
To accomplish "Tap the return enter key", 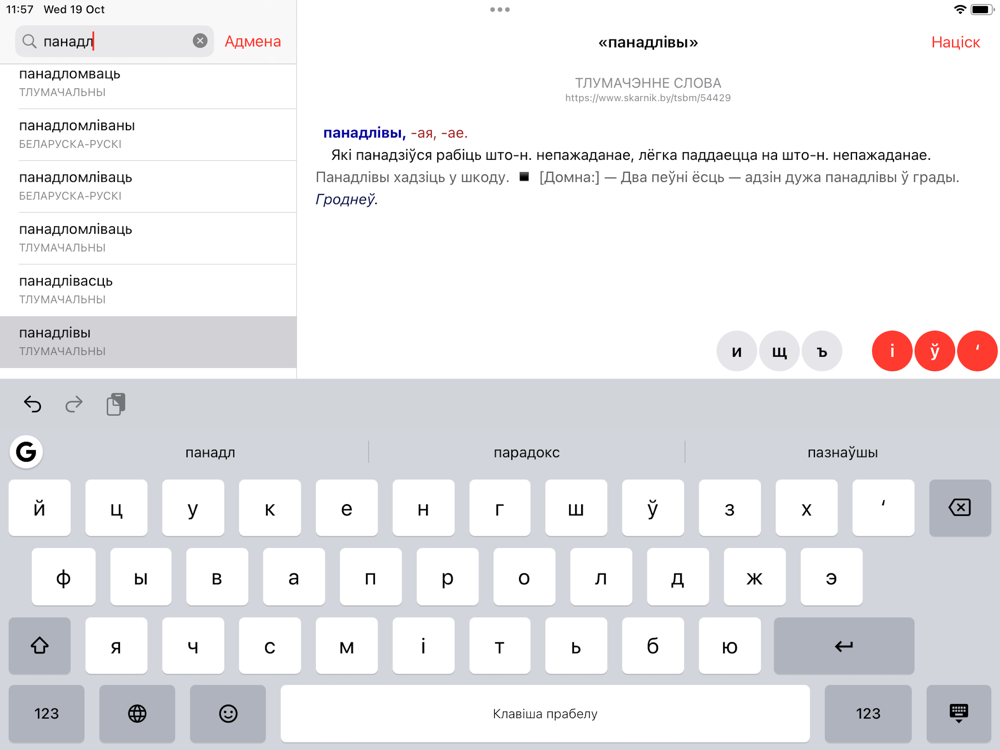I will pos(844,645).
